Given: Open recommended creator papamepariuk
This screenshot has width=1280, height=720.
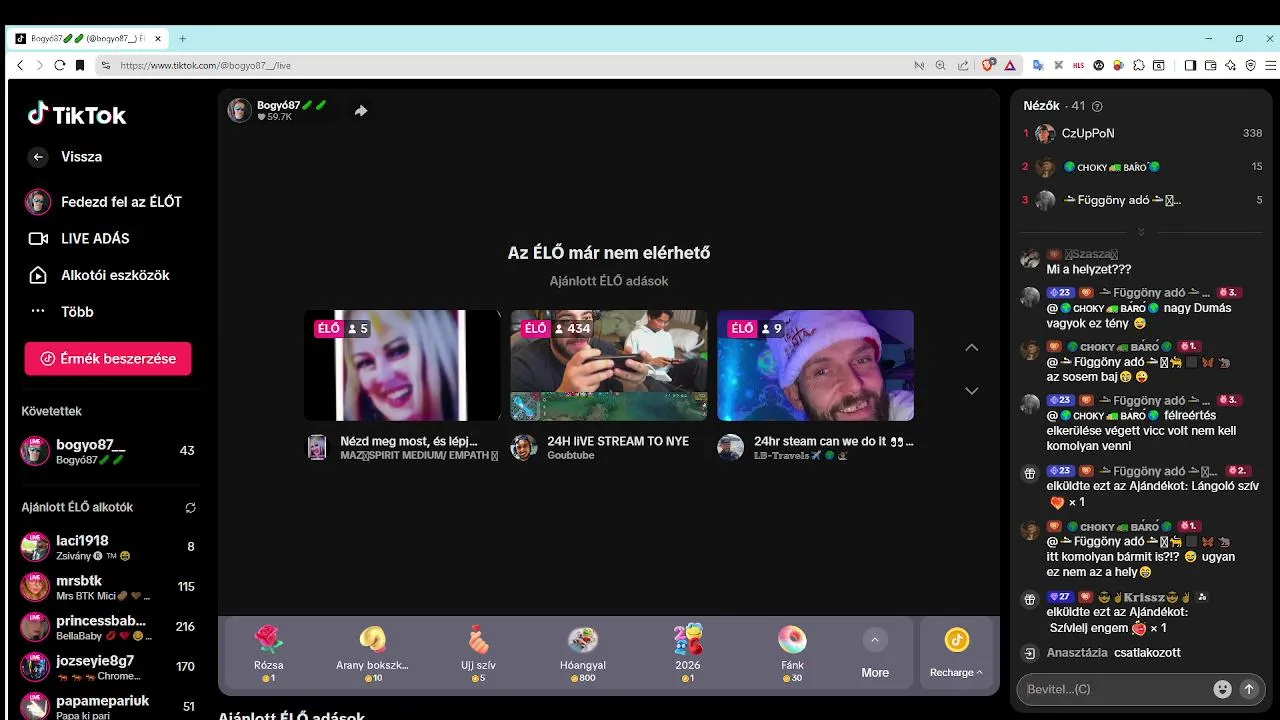Looking at the screenshot, I should pyautogui.click(x=108, y=706).
